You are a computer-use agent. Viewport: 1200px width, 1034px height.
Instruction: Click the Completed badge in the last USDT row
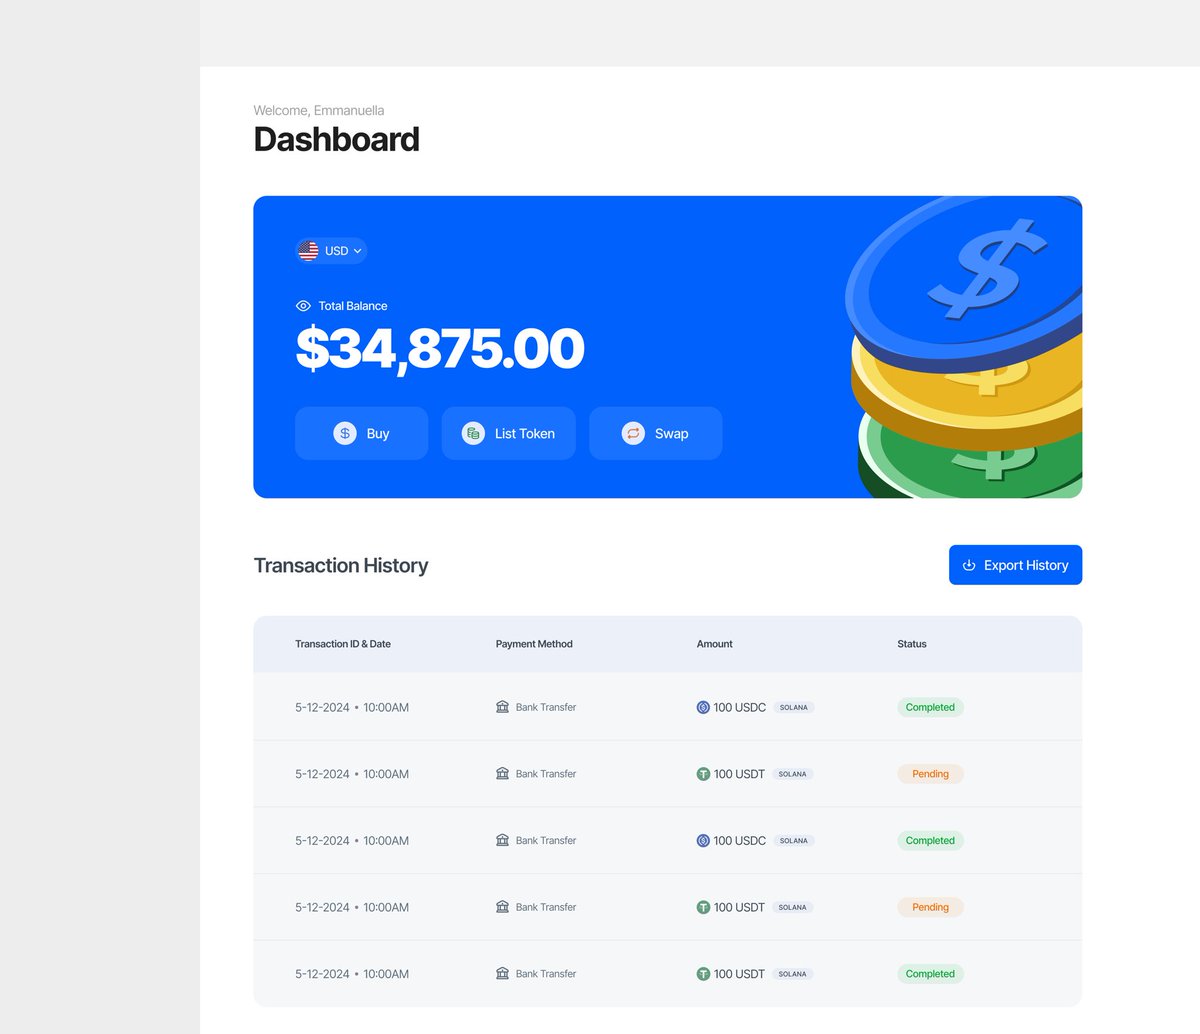(x=930, y=974)
